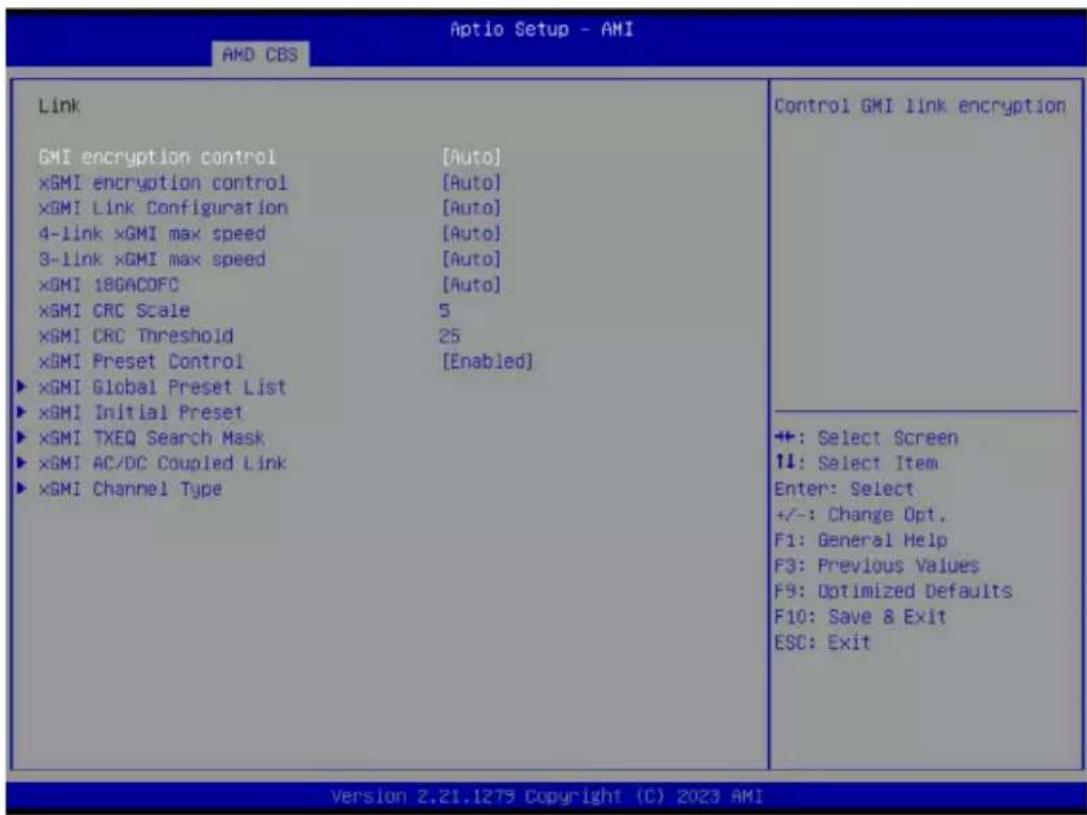
Task: Click the Control GMI link encryption help text
Action: point(920,107)
